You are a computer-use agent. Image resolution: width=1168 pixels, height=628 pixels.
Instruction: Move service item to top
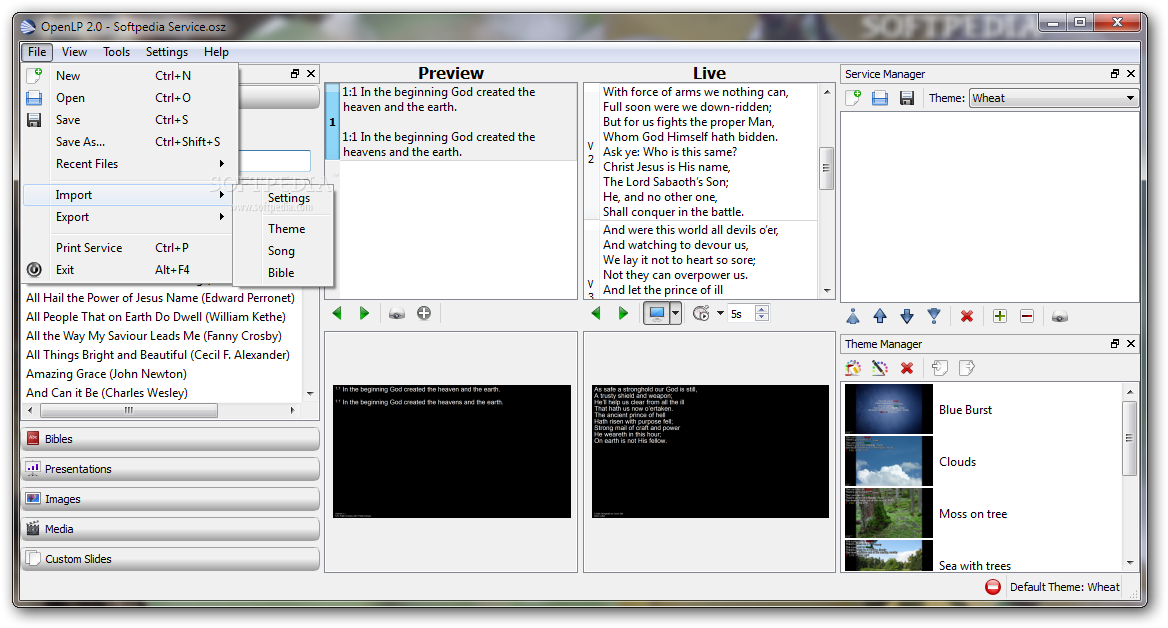coord(853,317)
